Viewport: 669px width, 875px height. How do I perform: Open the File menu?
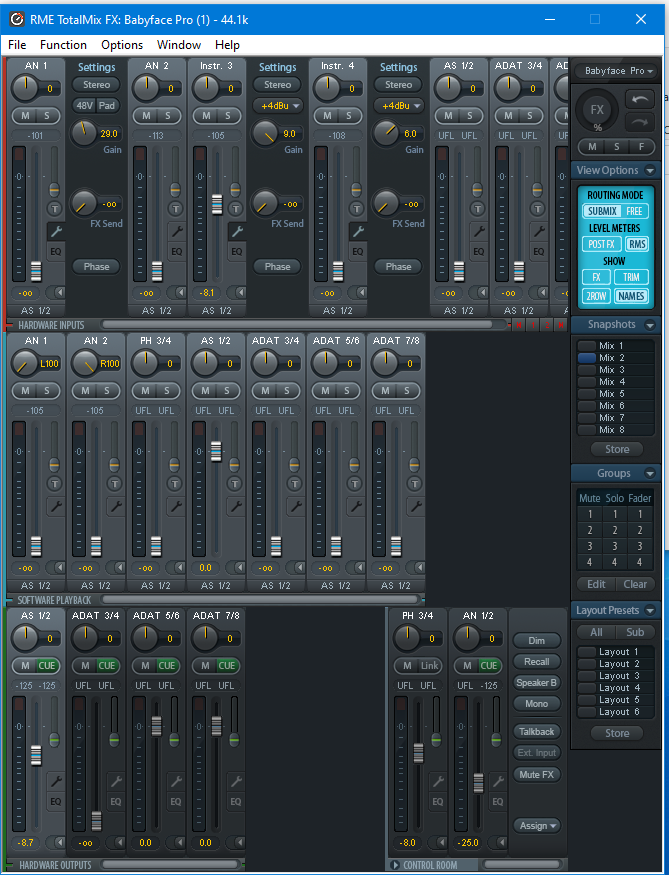click(x=17, y=45)
